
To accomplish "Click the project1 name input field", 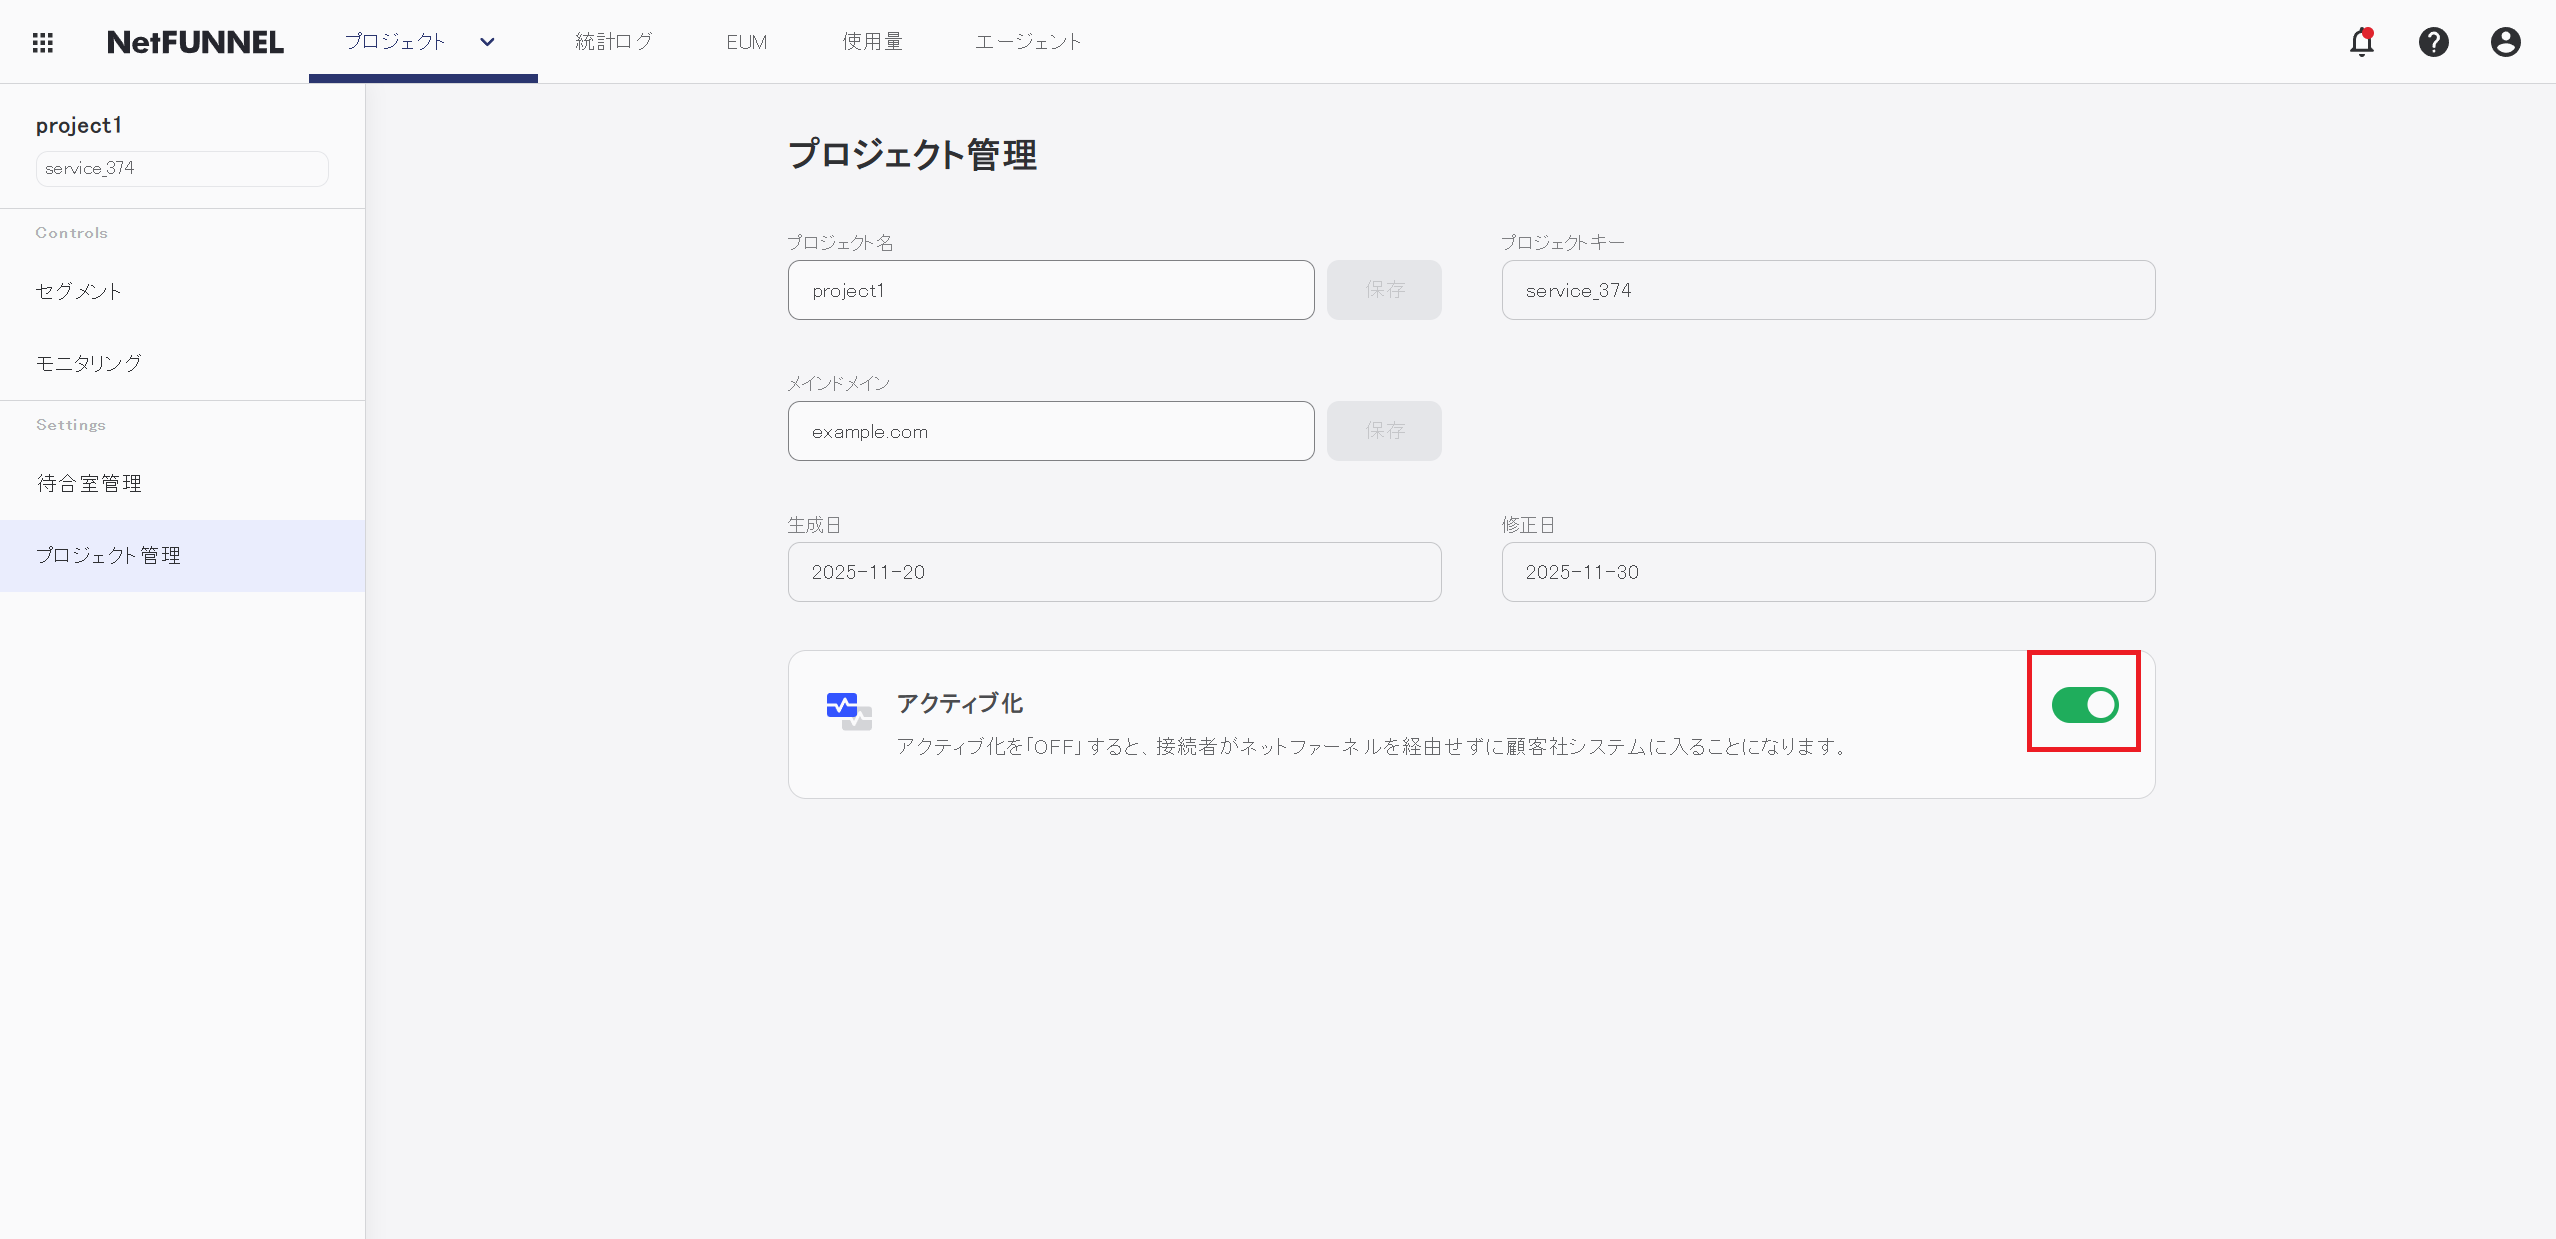I will (1050, 290).
